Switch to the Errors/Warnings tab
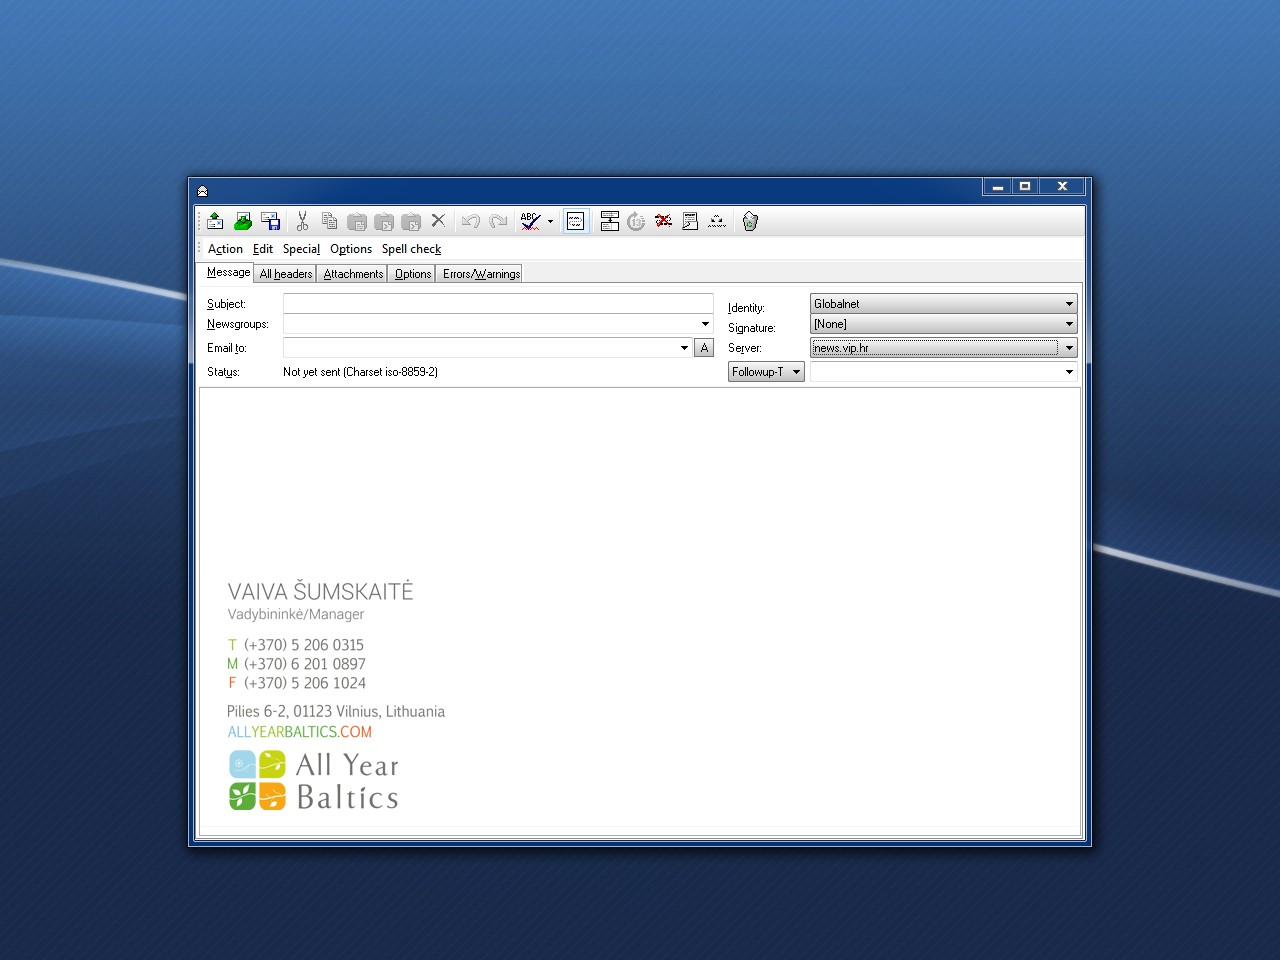1280x960 pixels. coord(481,274)
